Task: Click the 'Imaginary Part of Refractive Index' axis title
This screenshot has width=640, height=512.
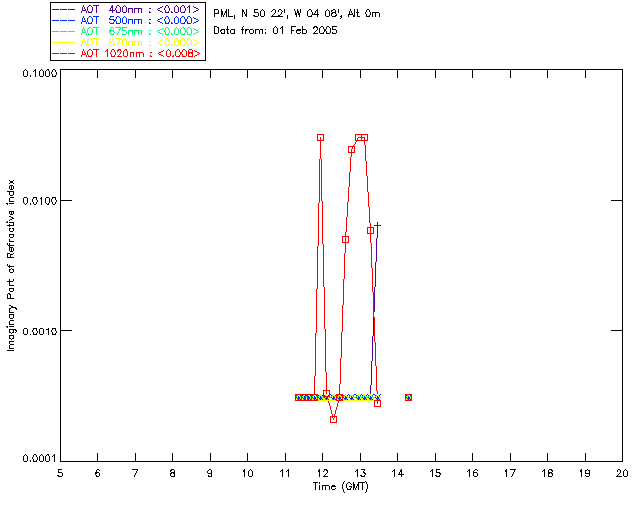Action: point(11,265)
